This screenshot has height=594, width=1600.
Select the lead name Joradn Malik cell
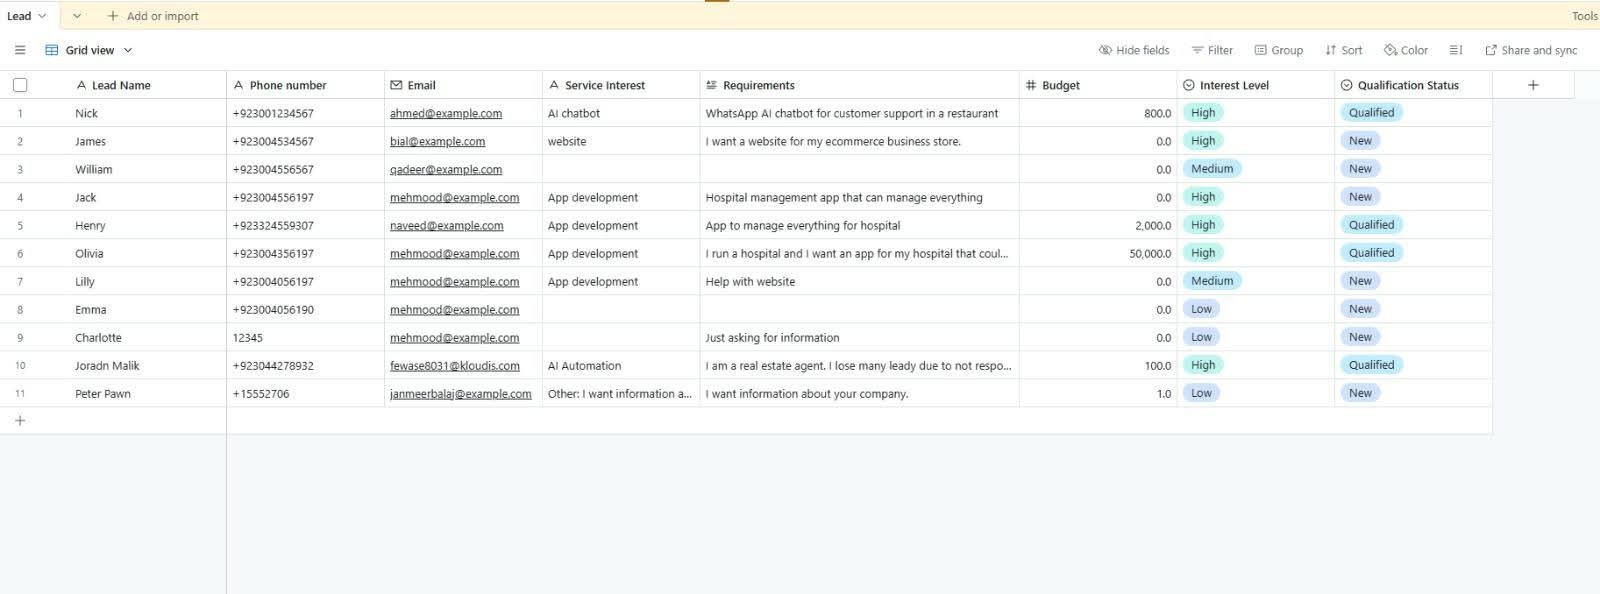[x=148, y=365]
